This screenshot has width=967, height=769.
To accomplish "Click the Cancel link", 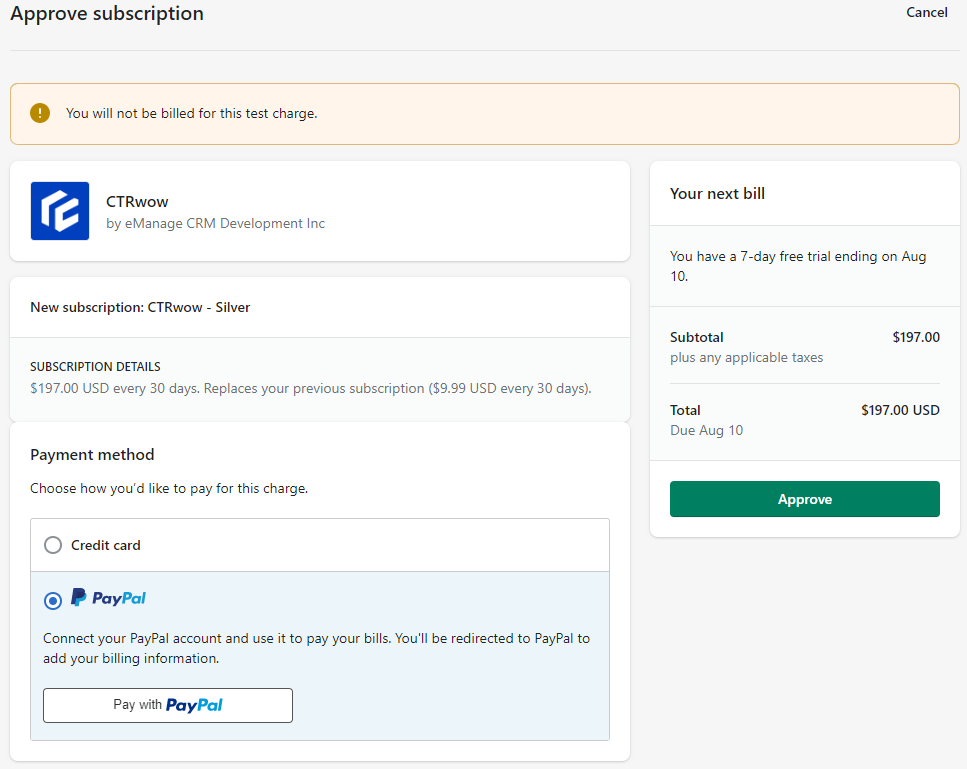I will tap(926, 12).
